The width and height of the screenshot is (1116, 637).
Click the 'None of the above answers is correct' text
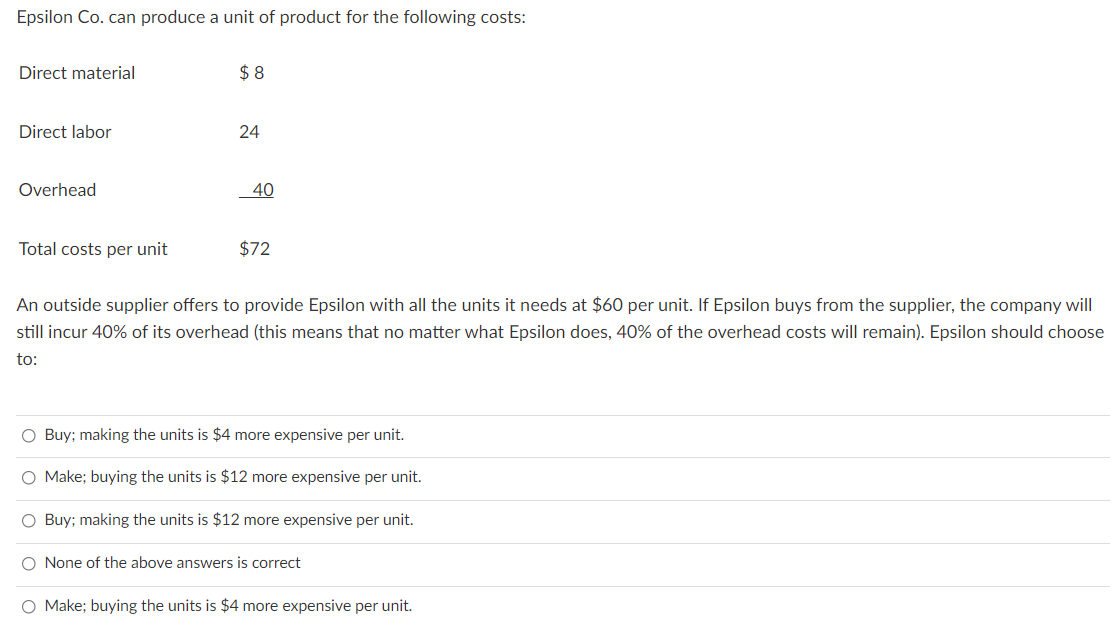(x=172, y=563)
